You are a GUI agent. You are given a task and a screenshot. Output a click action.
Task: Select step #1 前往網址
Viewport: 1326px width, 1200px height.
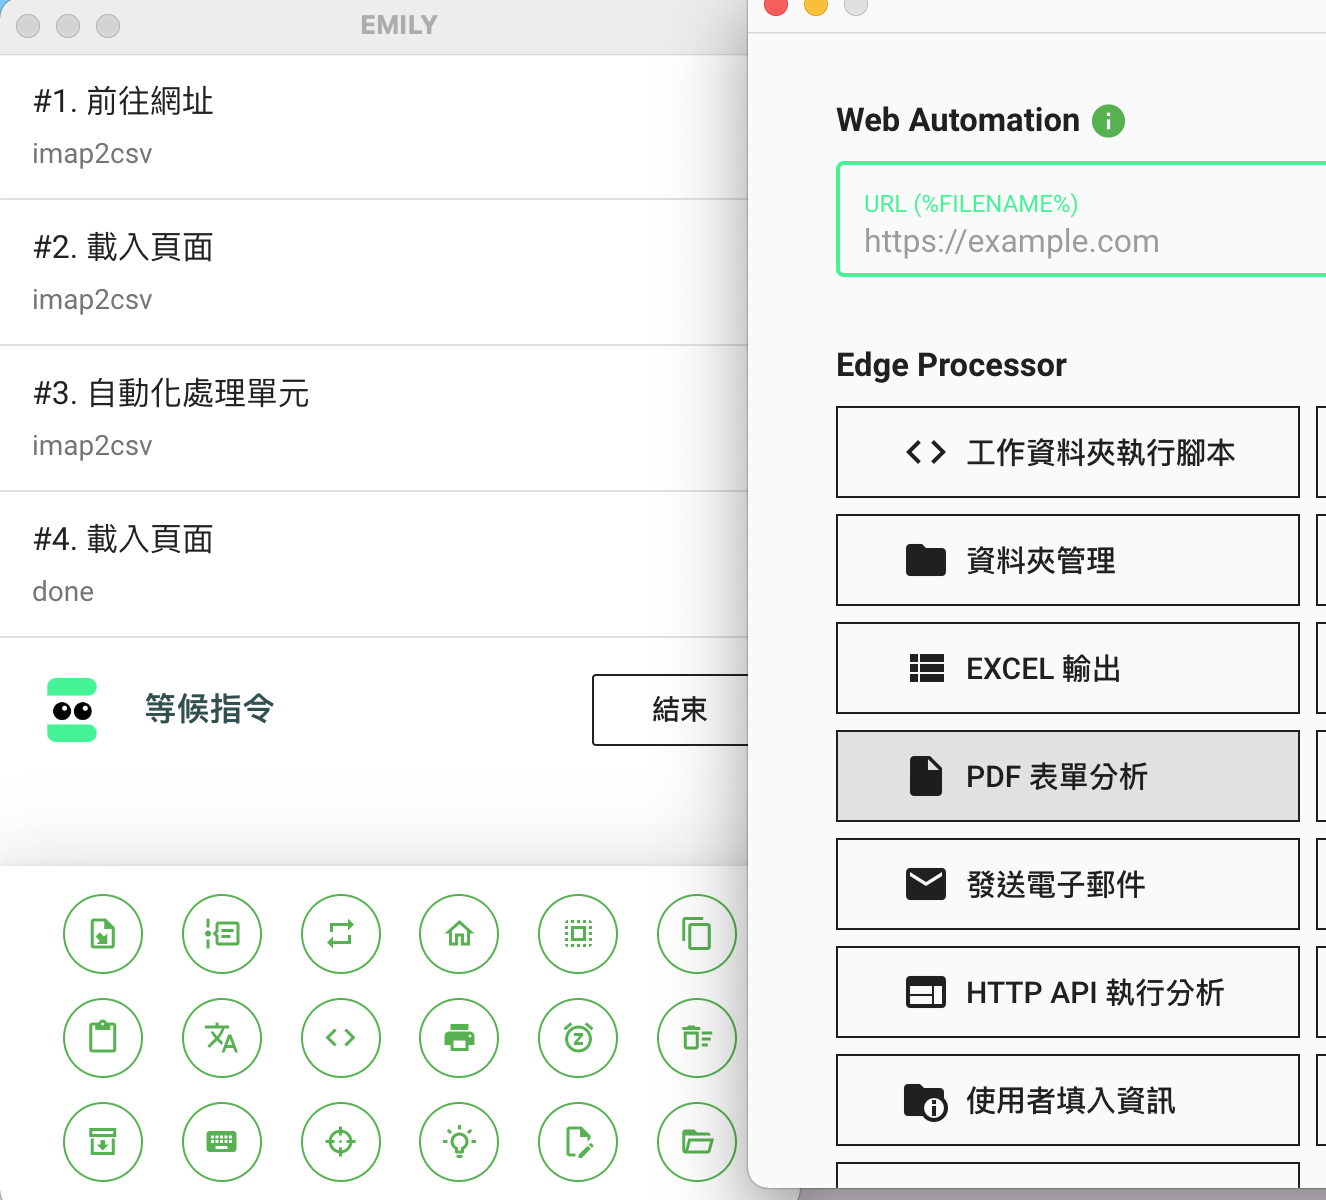[374, 127]
